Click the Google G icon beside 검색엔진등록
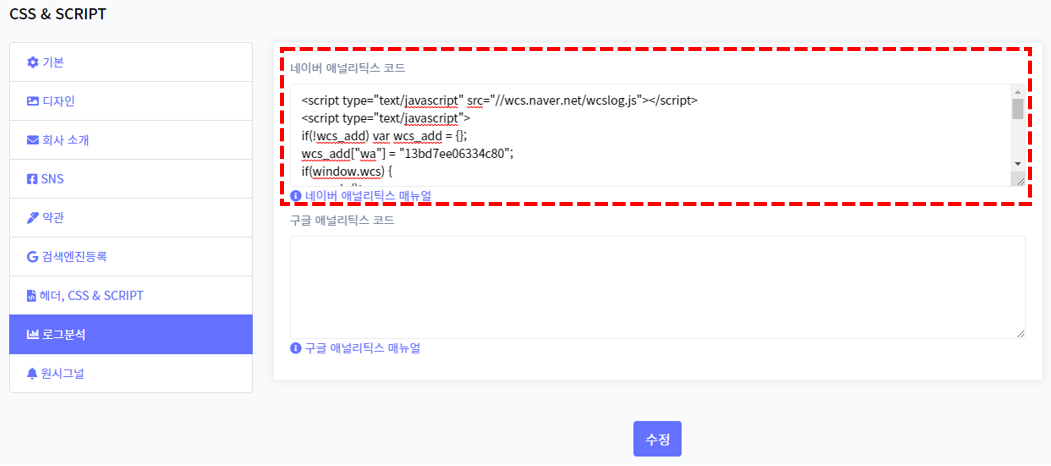This screenshot has height=466, width=1051. coord(32,257)
